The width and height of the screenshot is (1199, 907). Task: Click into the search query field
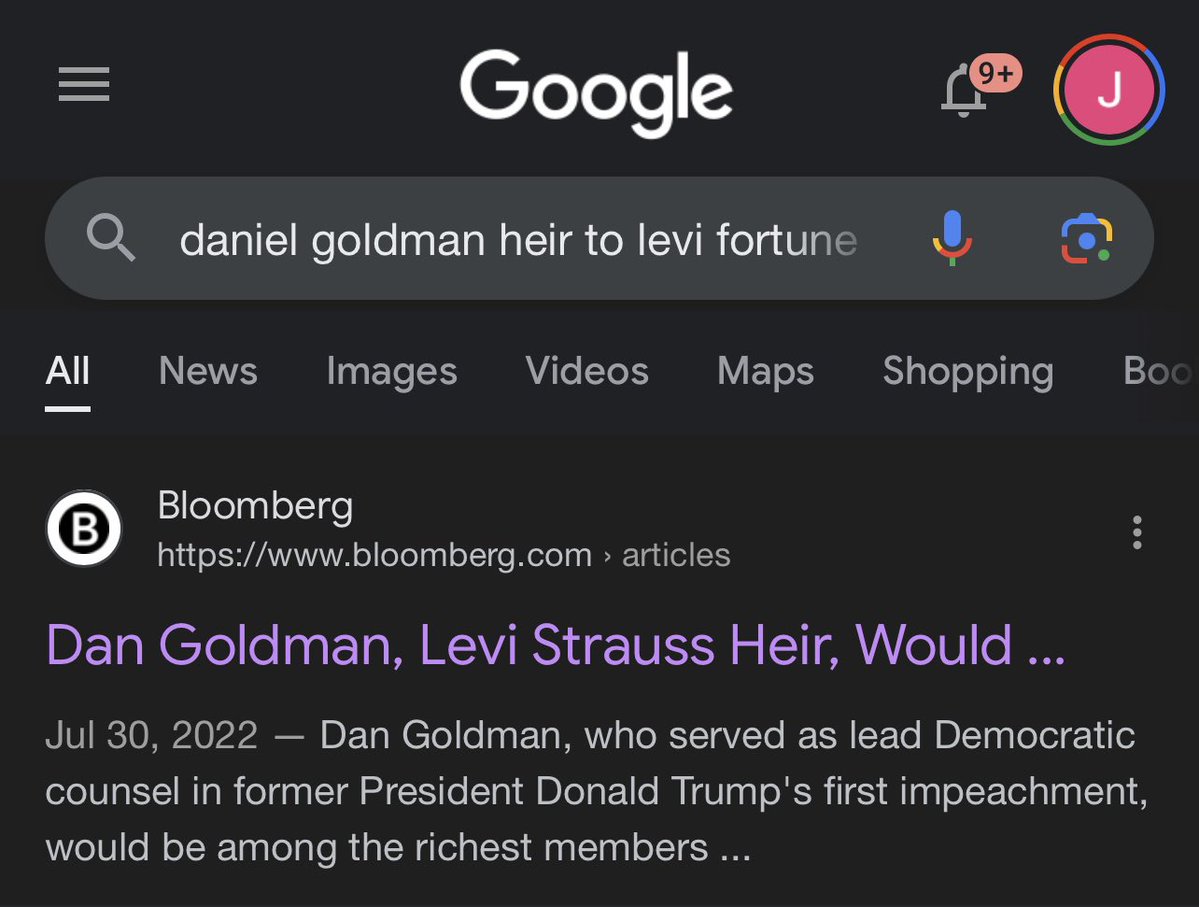(x=518, y=240)
